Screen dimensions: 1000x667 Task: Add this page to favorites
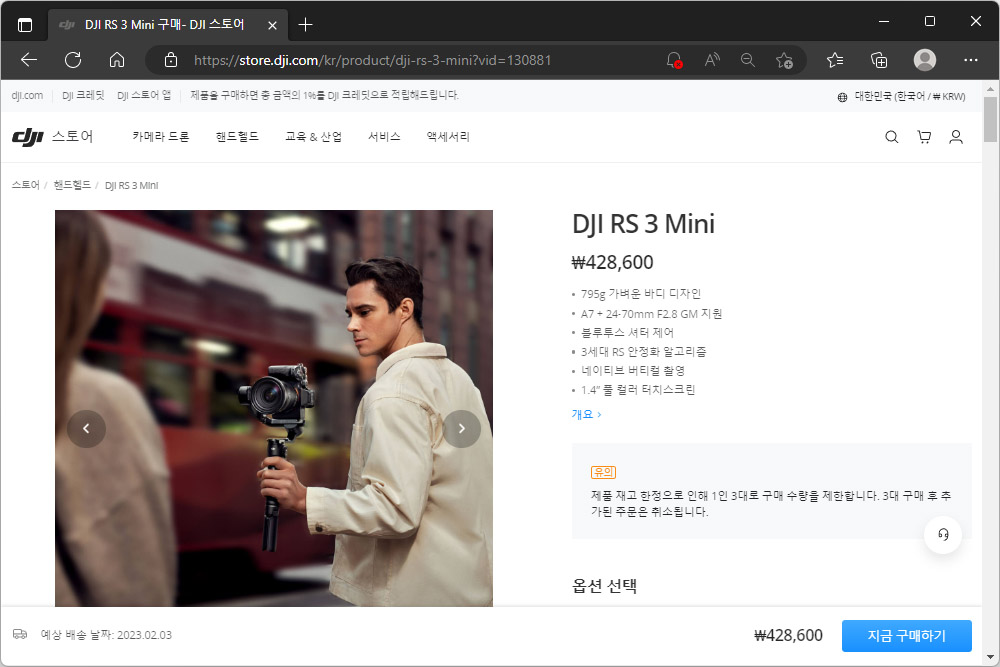784,60
